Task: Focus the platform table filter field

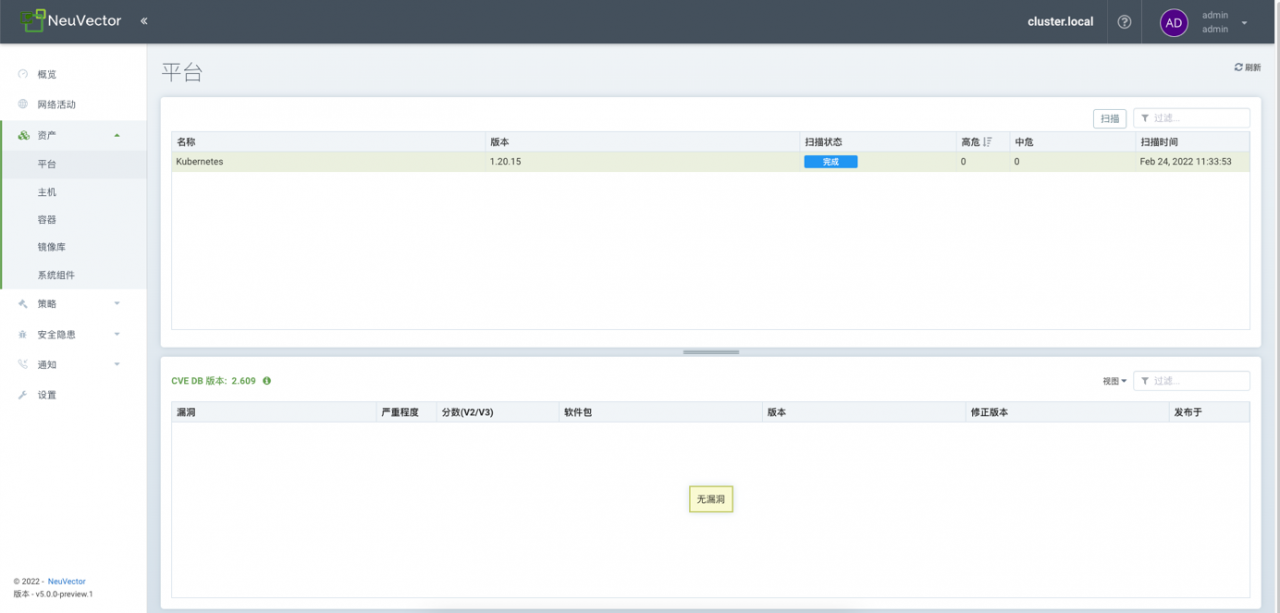Action: pos(1191,118)
